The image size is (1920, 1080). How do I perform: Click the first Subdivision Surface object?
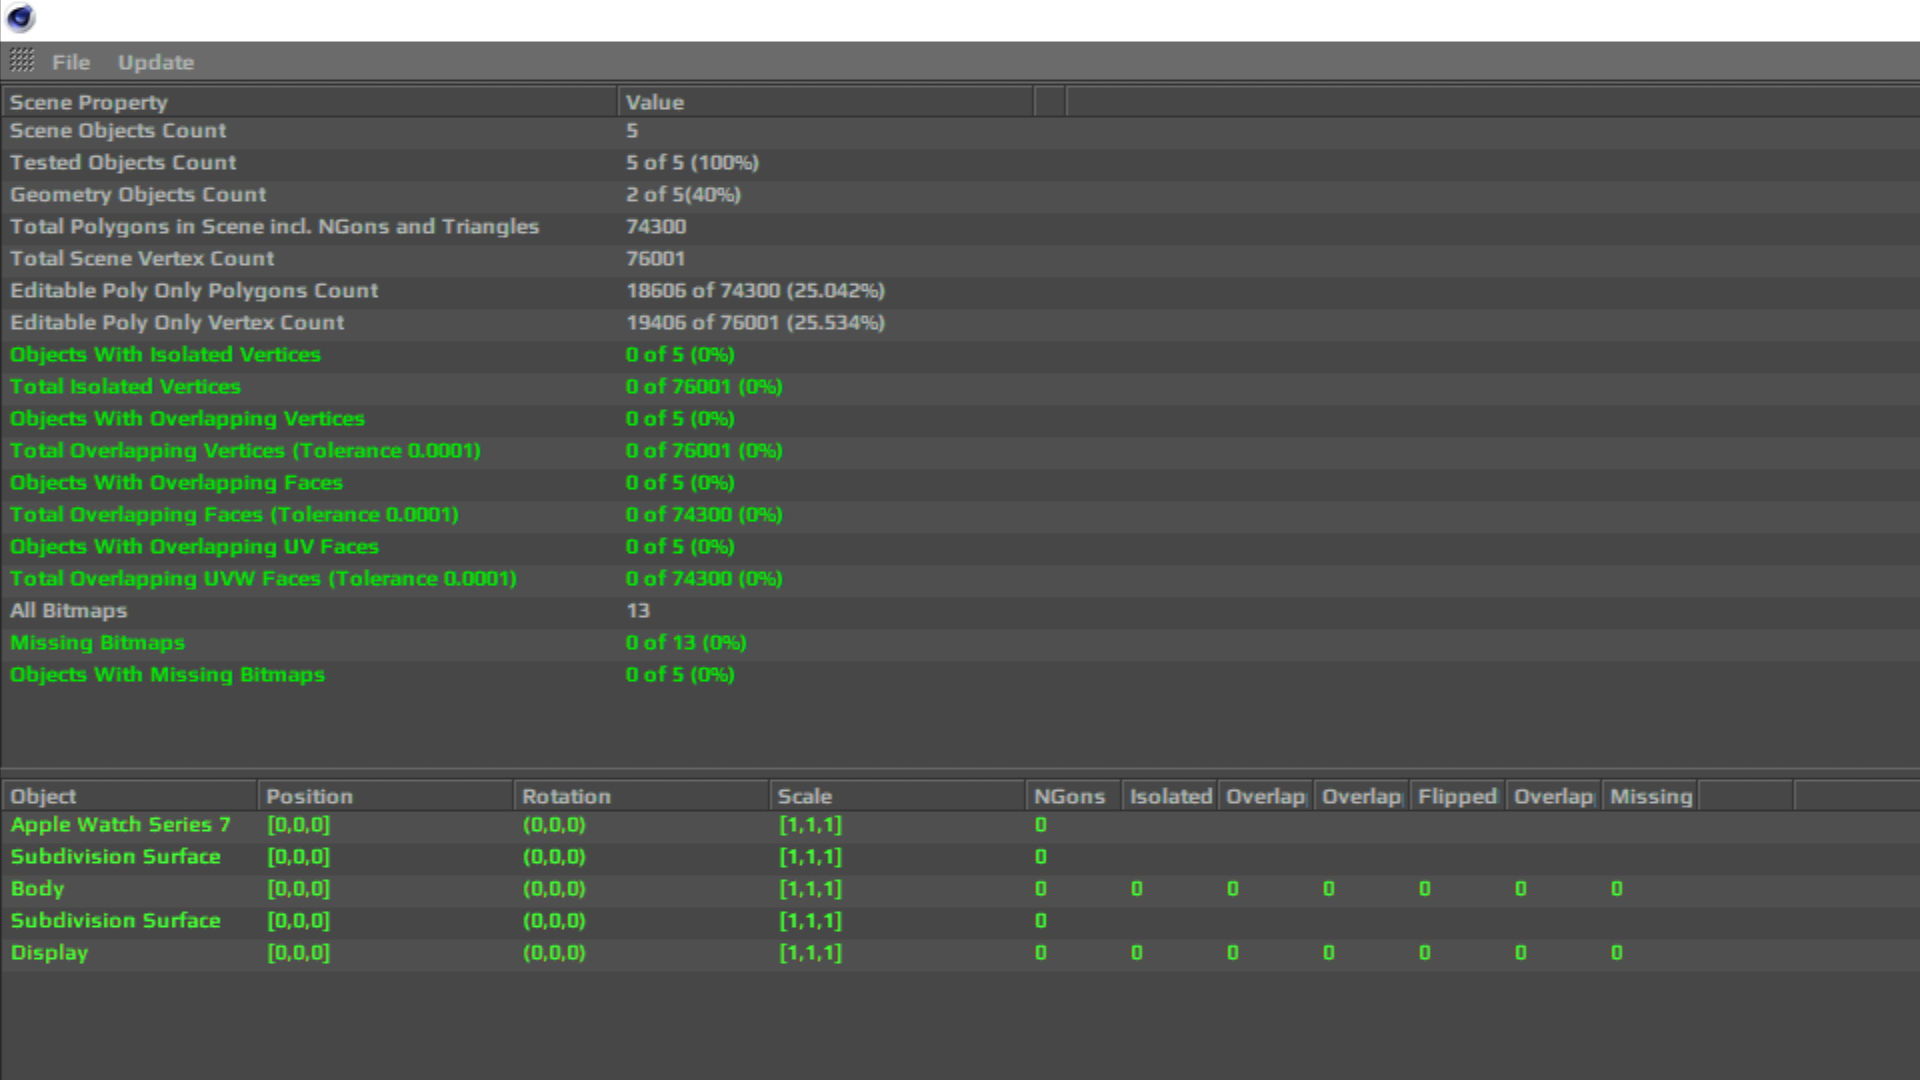115,857
